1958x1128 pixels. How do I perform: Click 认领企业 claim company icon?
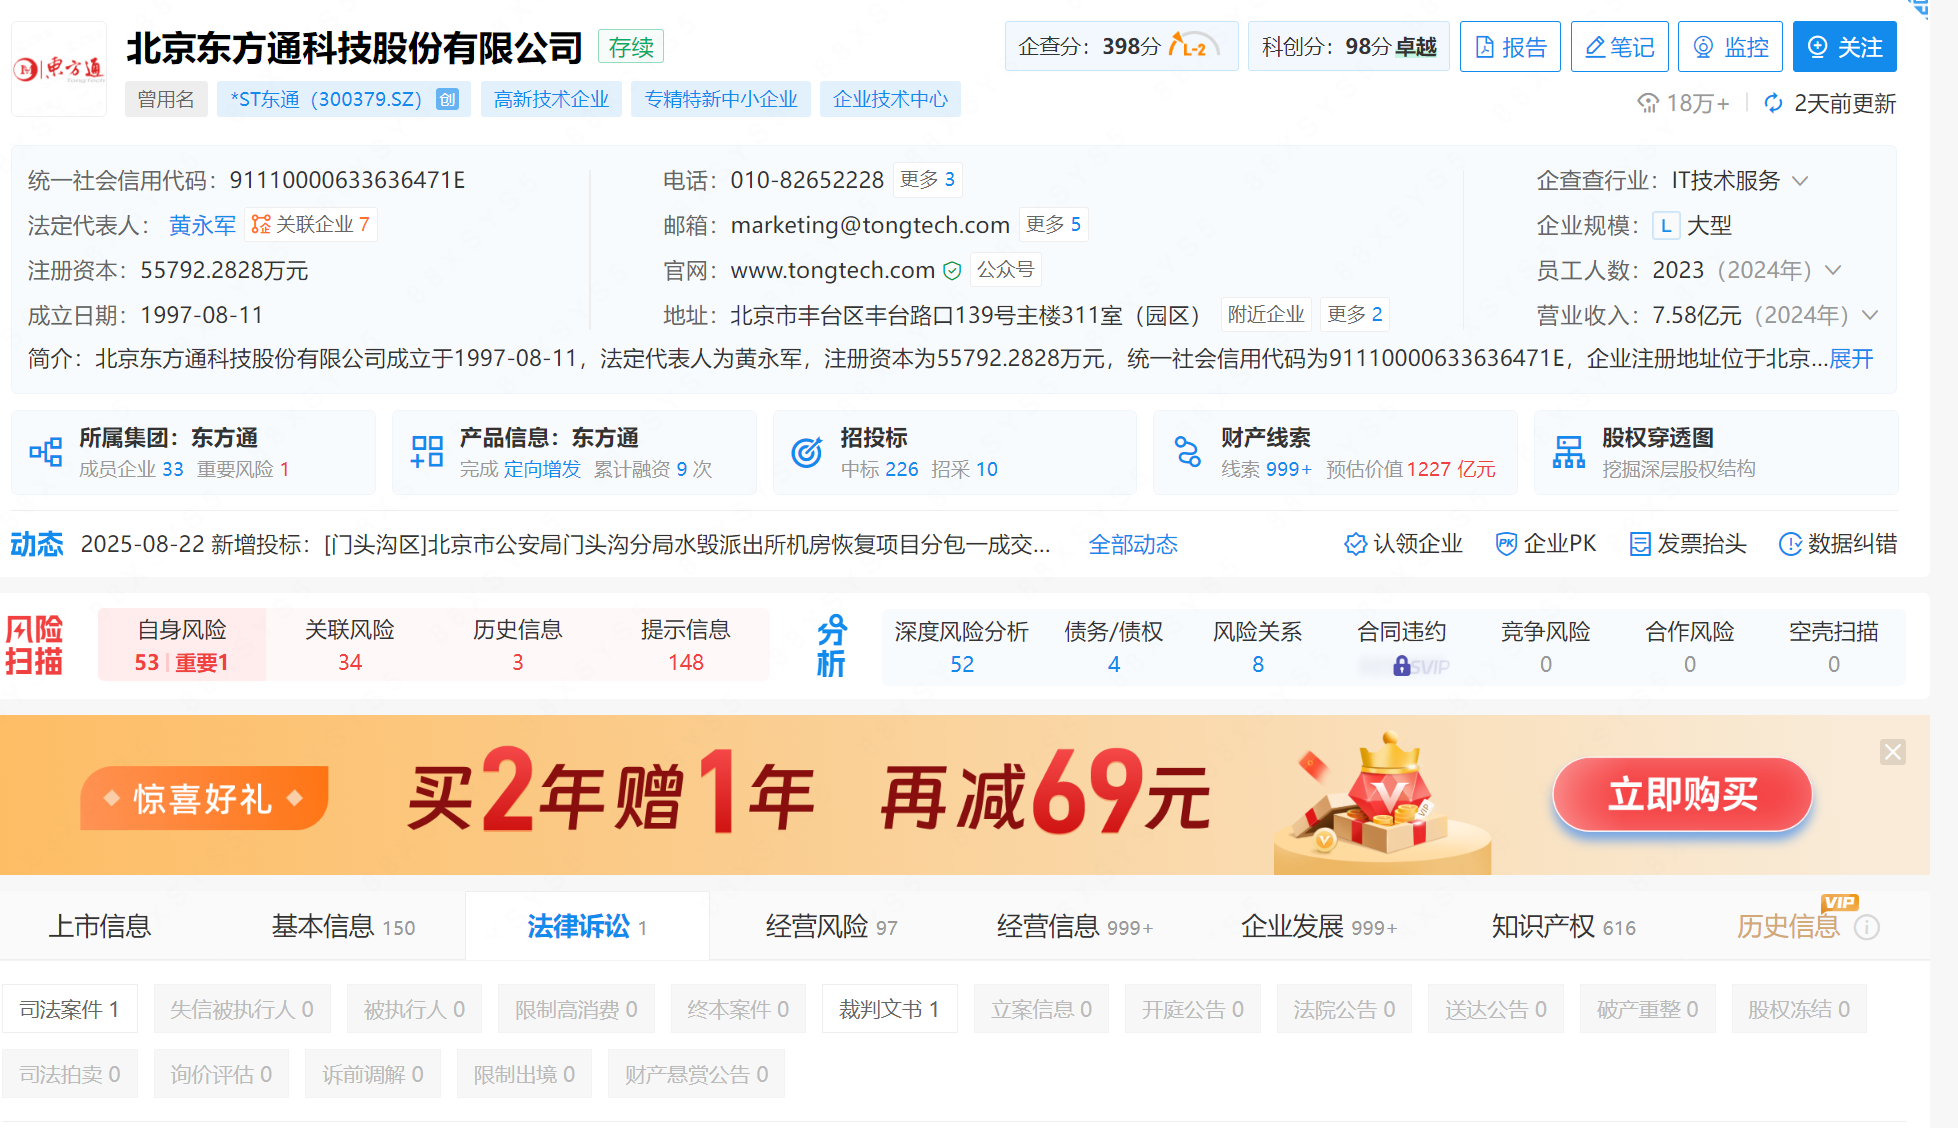click(1355, 544)
